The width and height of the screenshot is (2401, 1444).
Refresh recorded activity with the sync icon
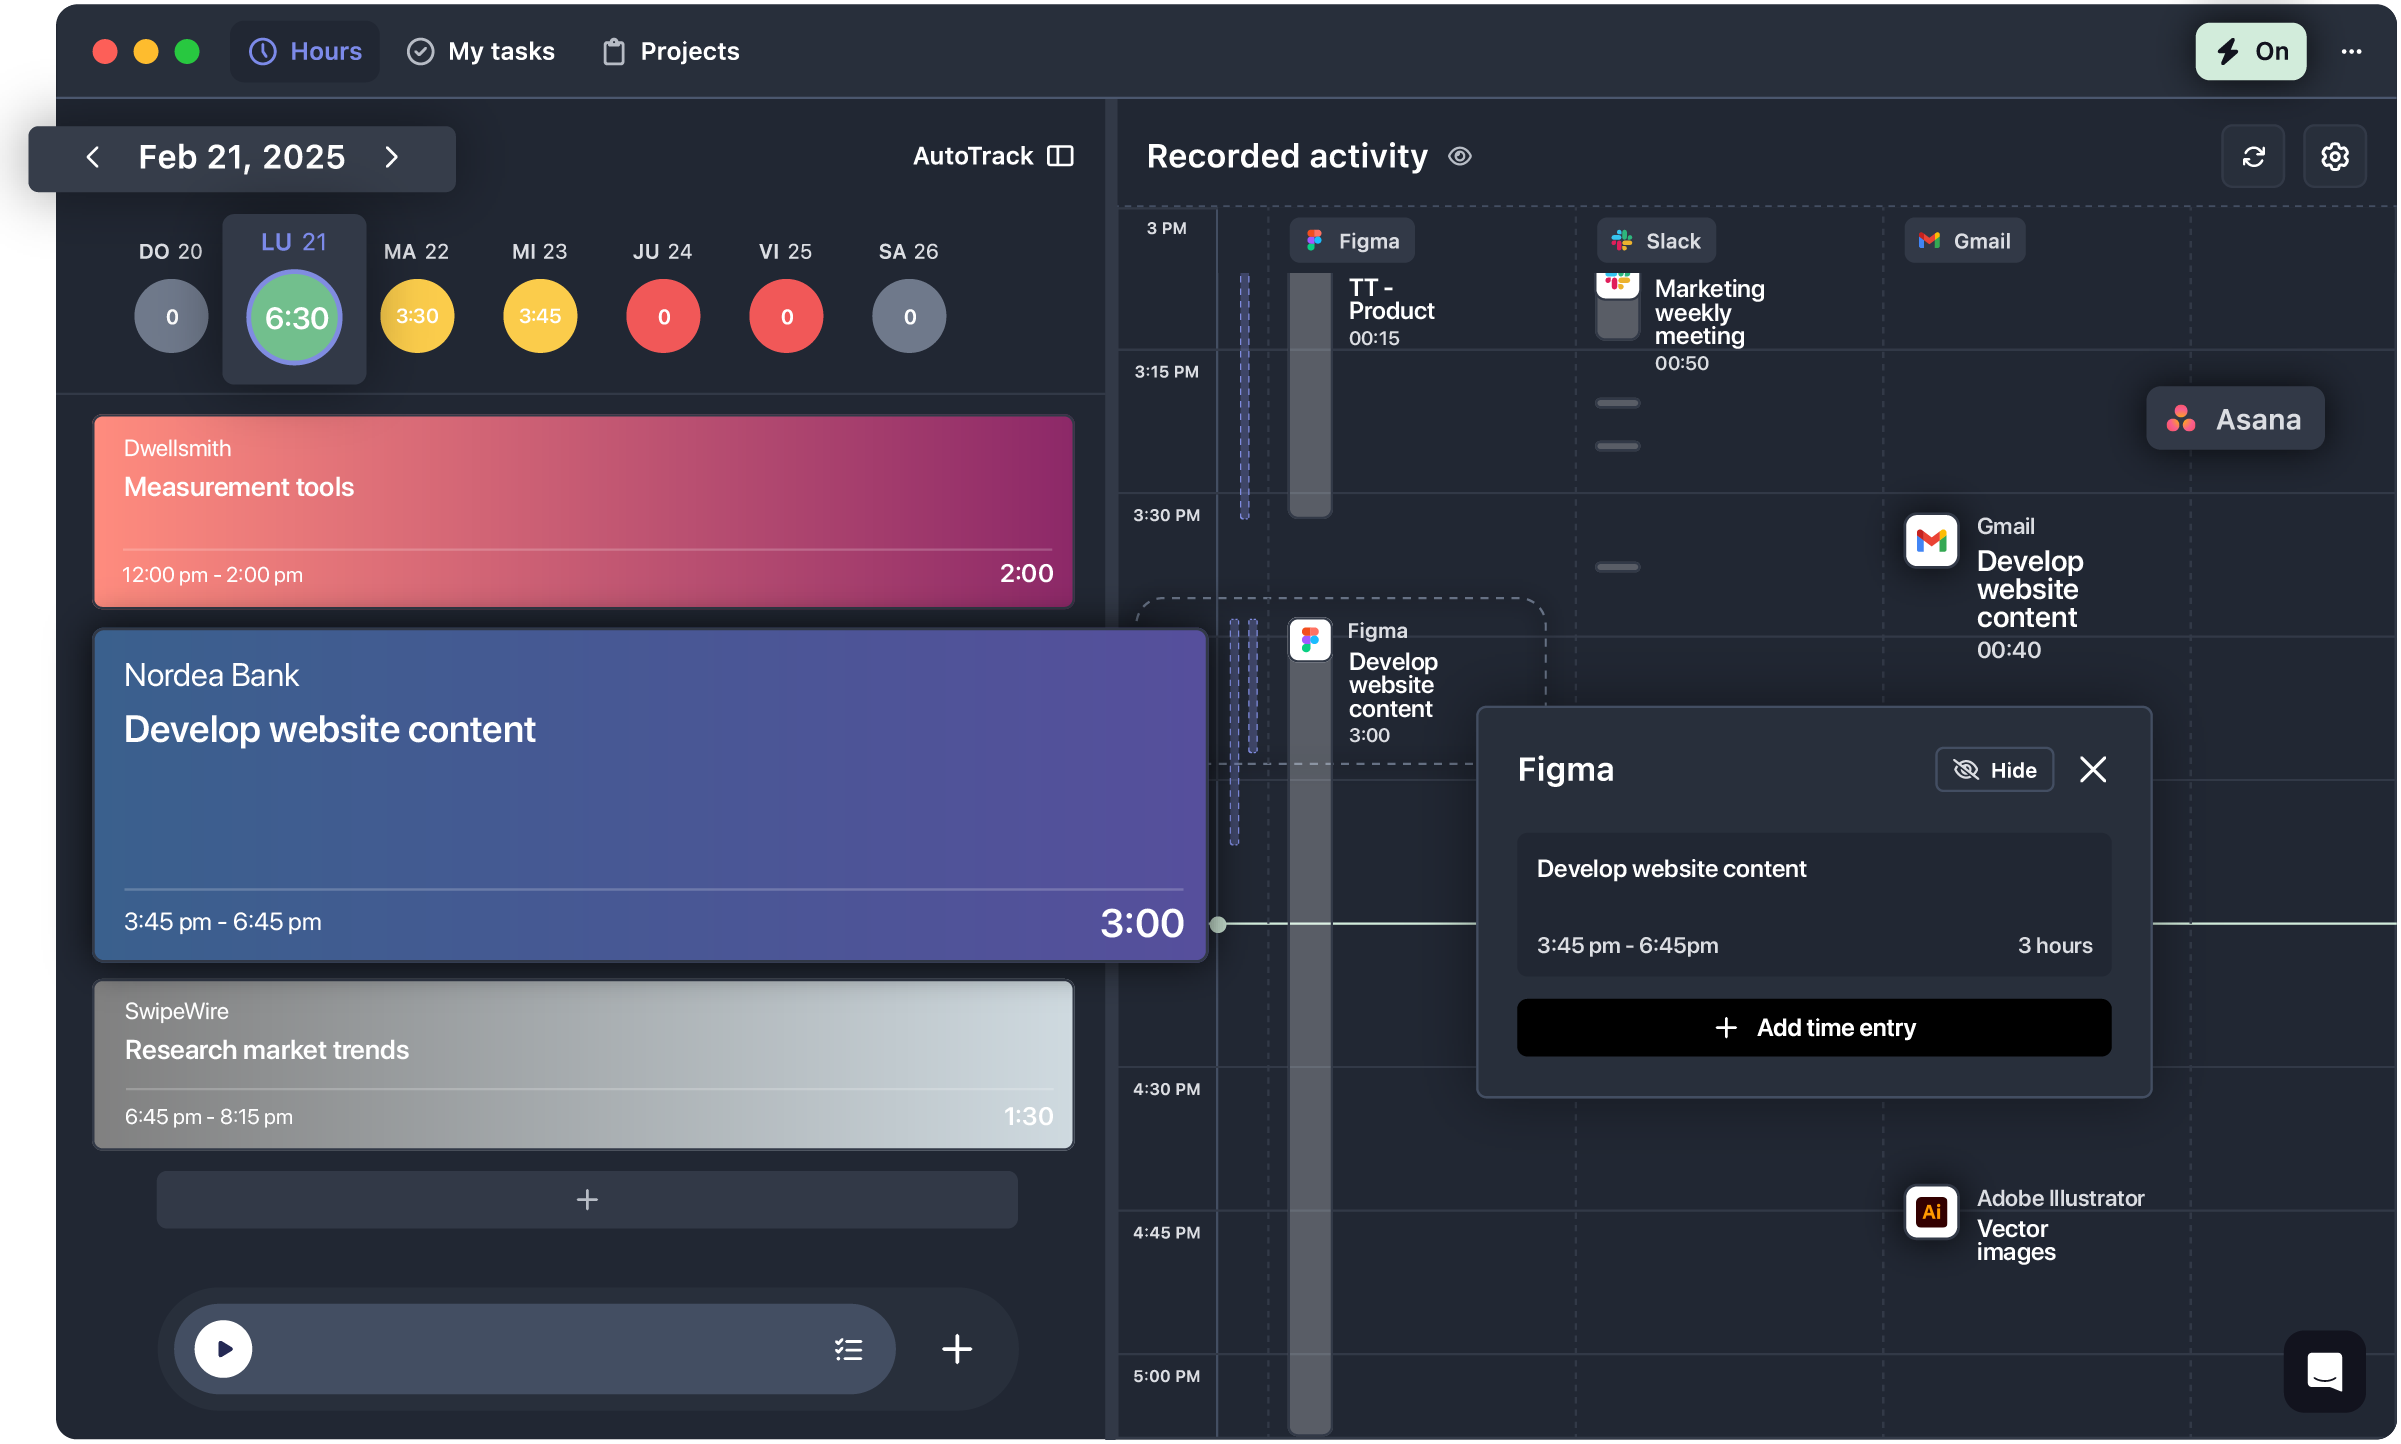coord(2253,156)
